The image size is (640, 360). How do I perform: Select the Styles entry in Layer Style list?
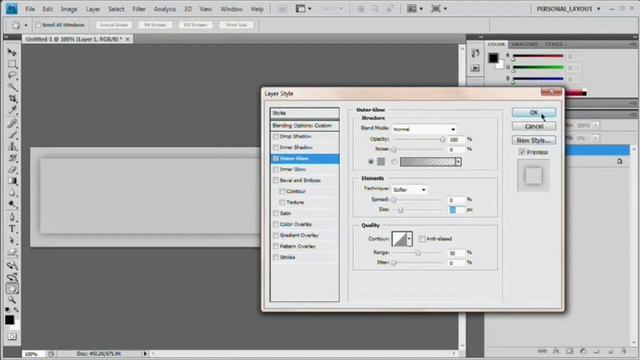coord(304,113)
